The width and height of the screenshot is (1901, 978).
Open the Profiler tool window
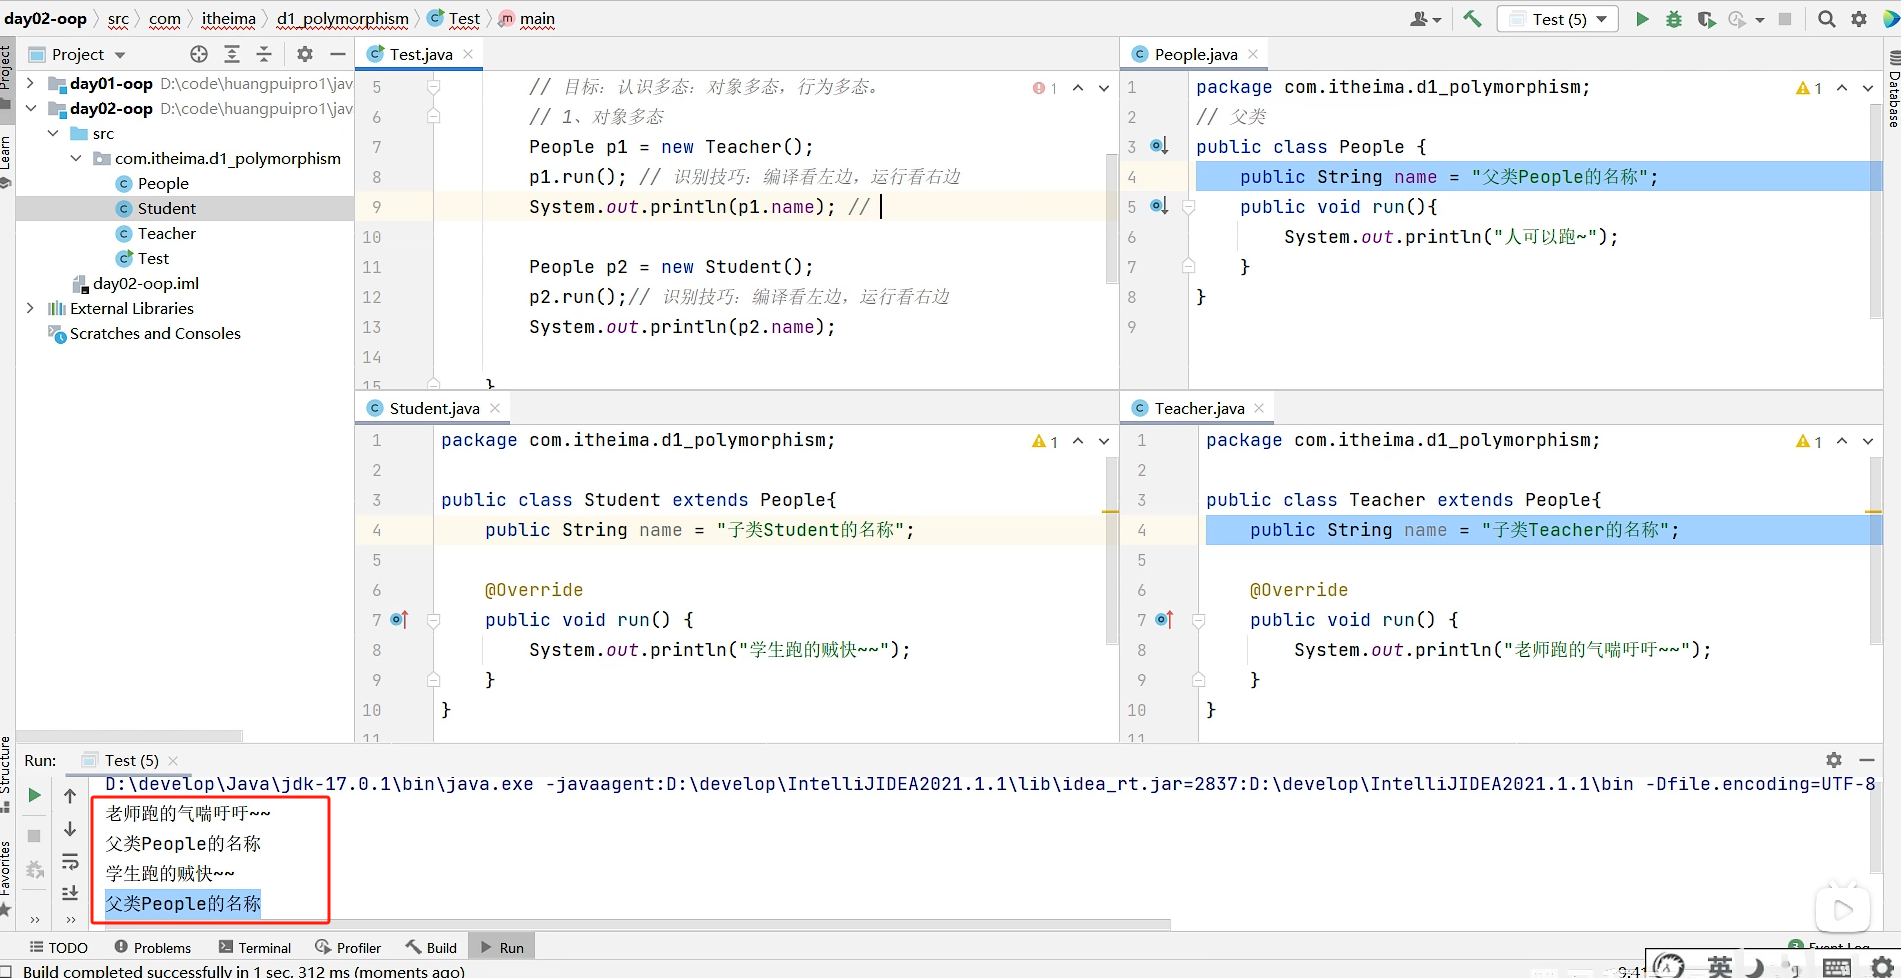point(348,947)
